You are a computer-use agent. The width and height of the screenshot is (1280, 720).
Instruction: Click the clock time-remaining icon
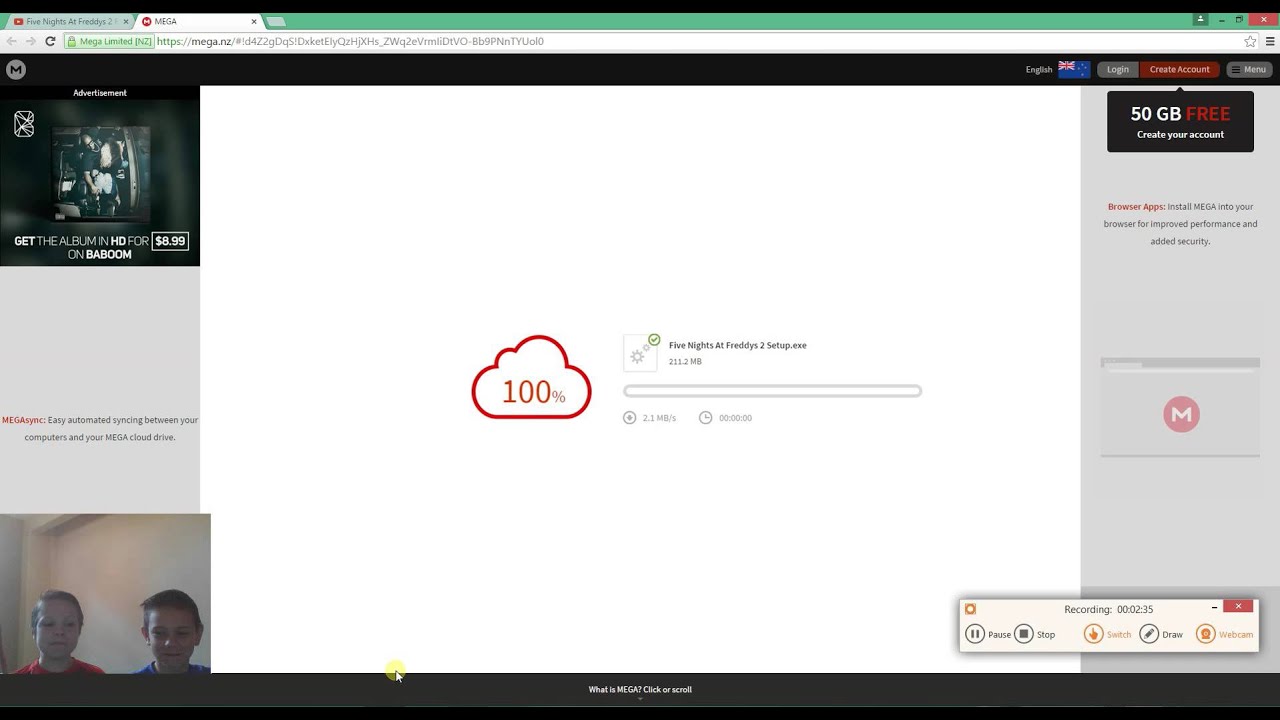(x=706, y=418)
